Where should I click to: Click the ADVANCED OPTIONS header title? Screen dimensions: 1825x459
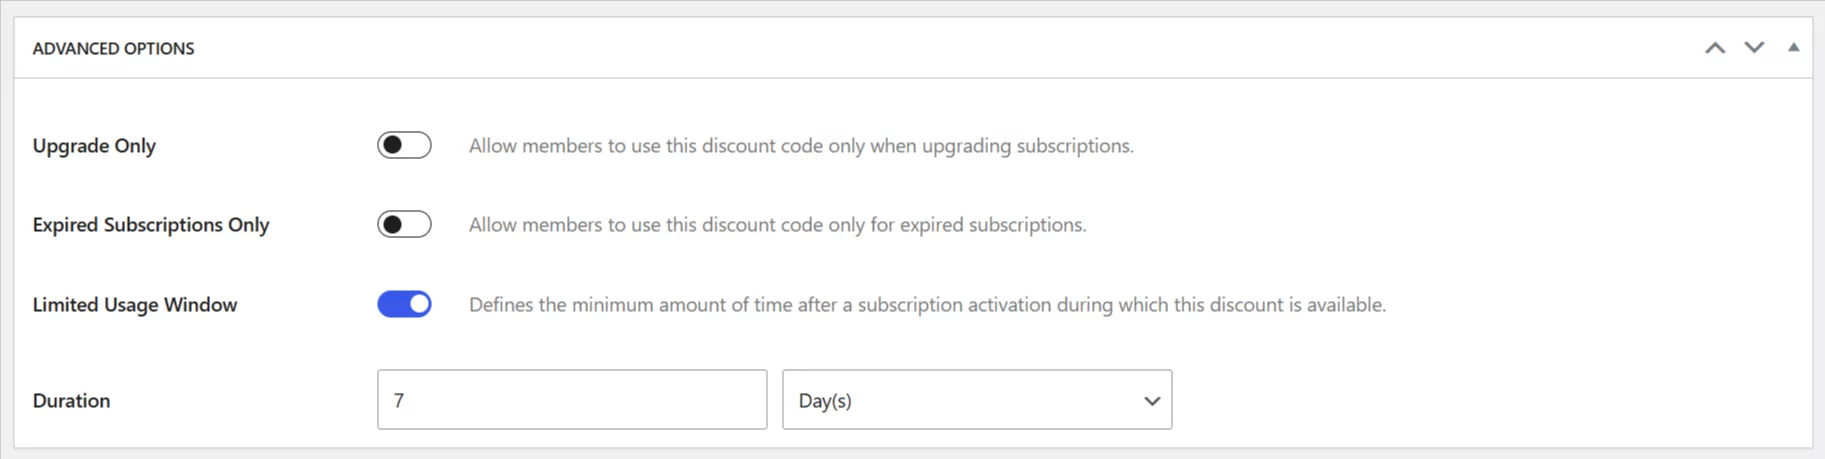pos(113,48)
